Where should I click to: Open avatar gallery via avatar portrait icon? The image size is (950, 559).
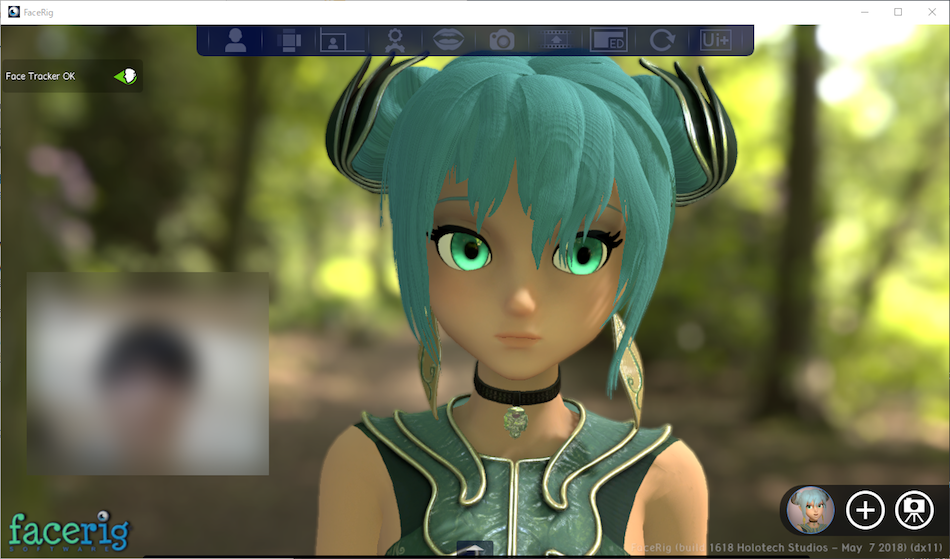coord(810,510)
